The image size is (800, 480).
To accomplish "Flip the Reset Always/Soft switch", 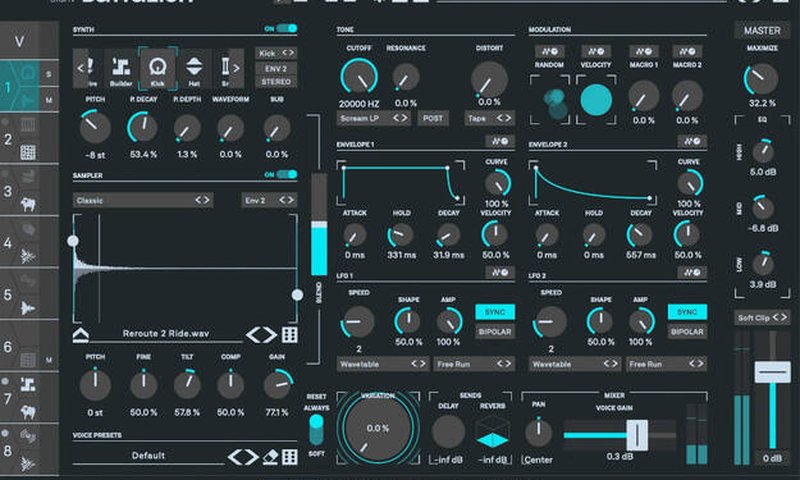I will 316,428.
